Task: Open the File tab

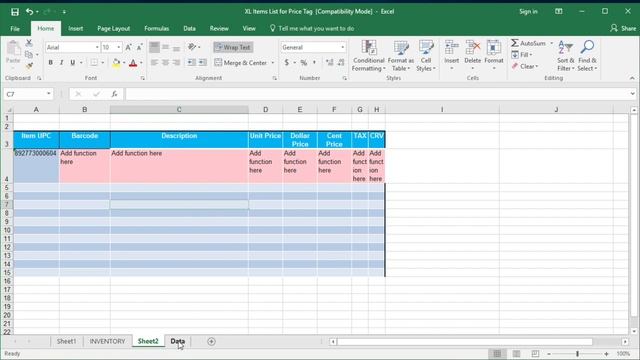Action: [x=15, y=29]
